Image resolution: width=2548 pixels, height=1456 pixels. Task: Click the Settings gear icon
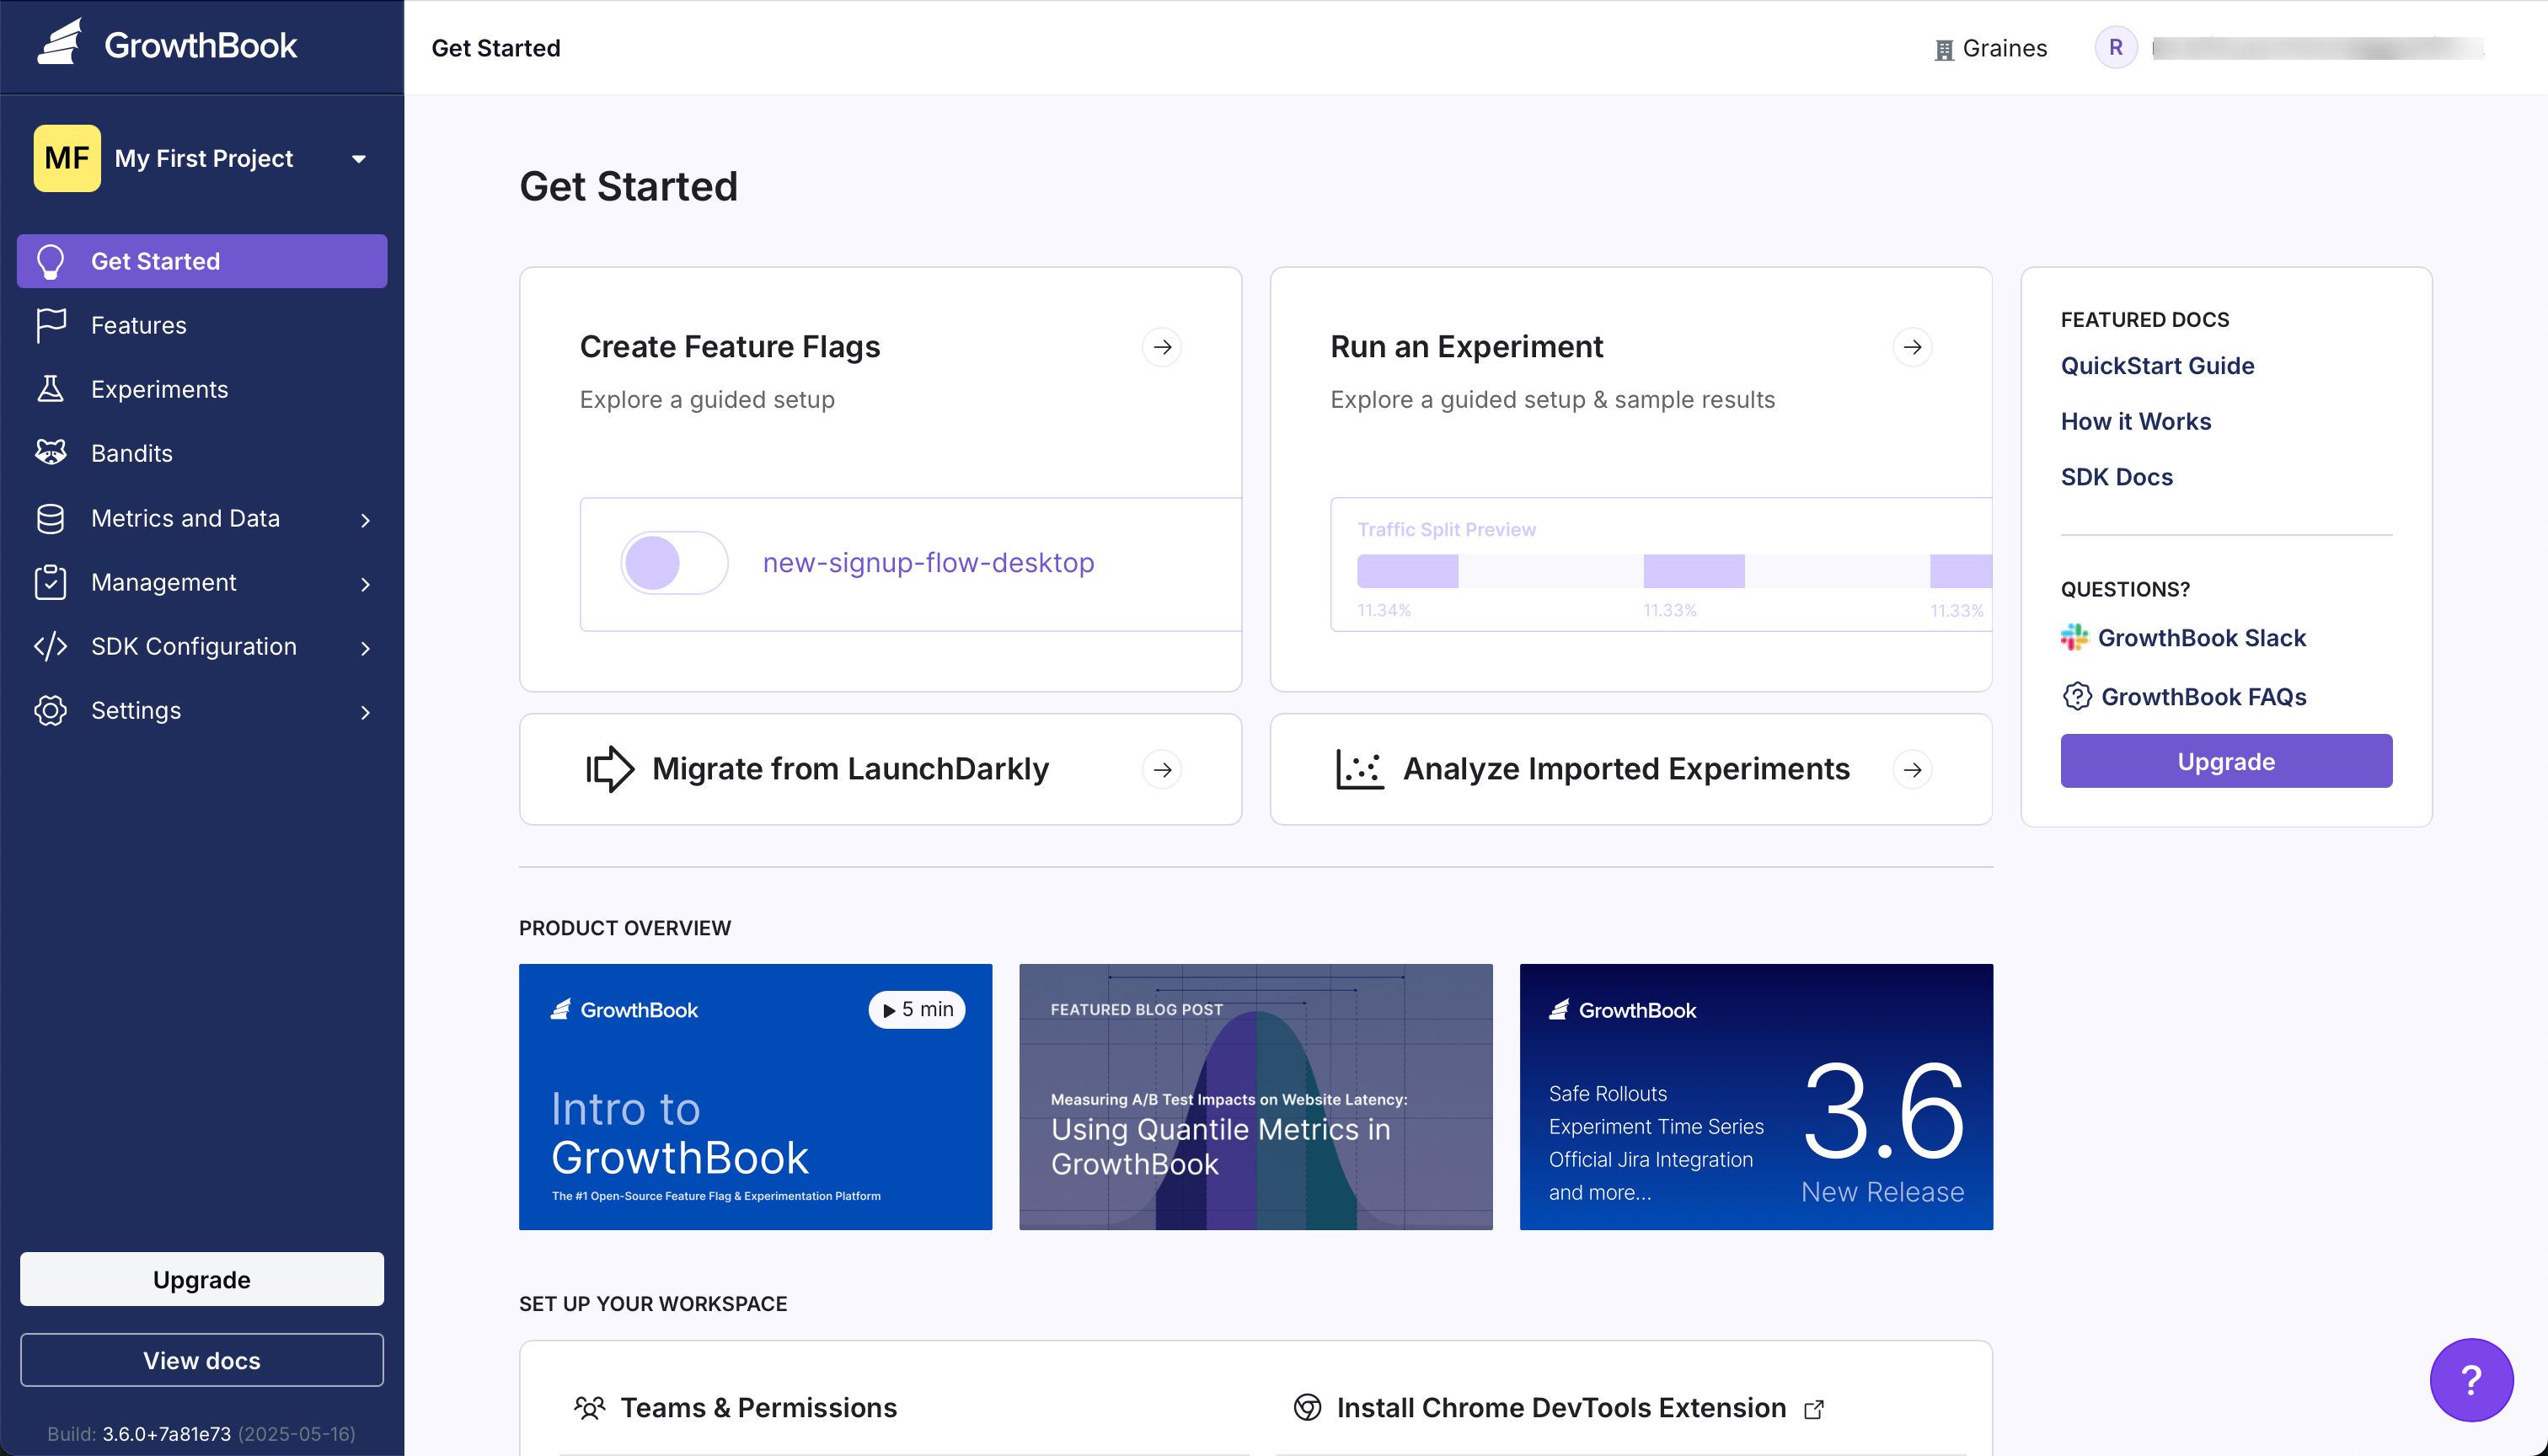click(x=50, y=710)
